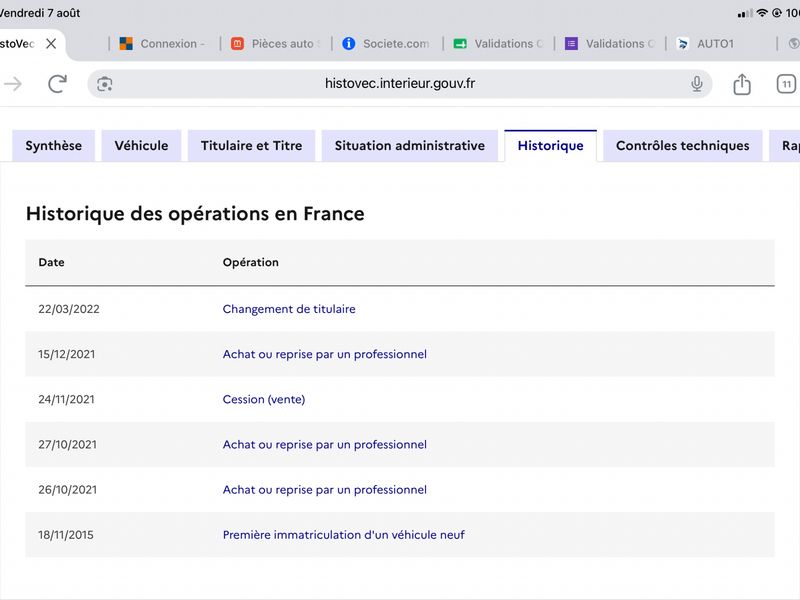800x600 pixels.
Task: Open the Situation administrative tab
Action: click(x=410, y=146)
